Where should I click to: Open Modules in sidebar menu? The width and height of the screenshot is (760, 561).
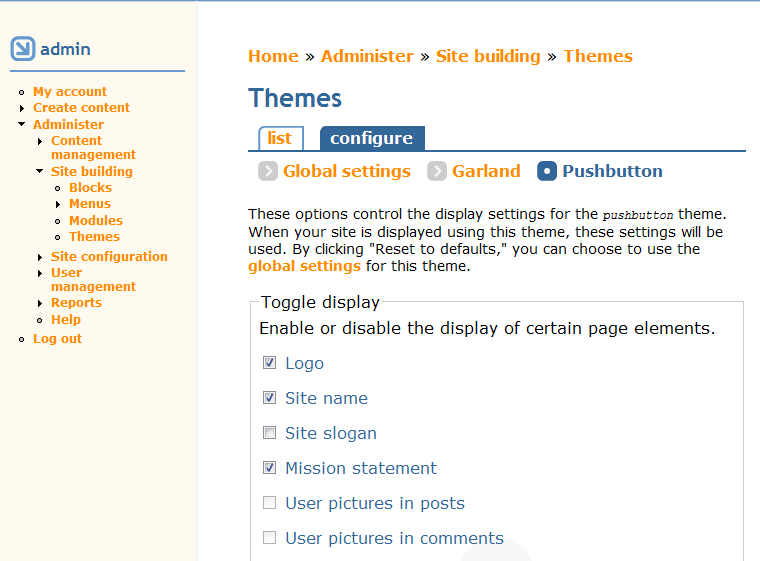pos(95,221)
